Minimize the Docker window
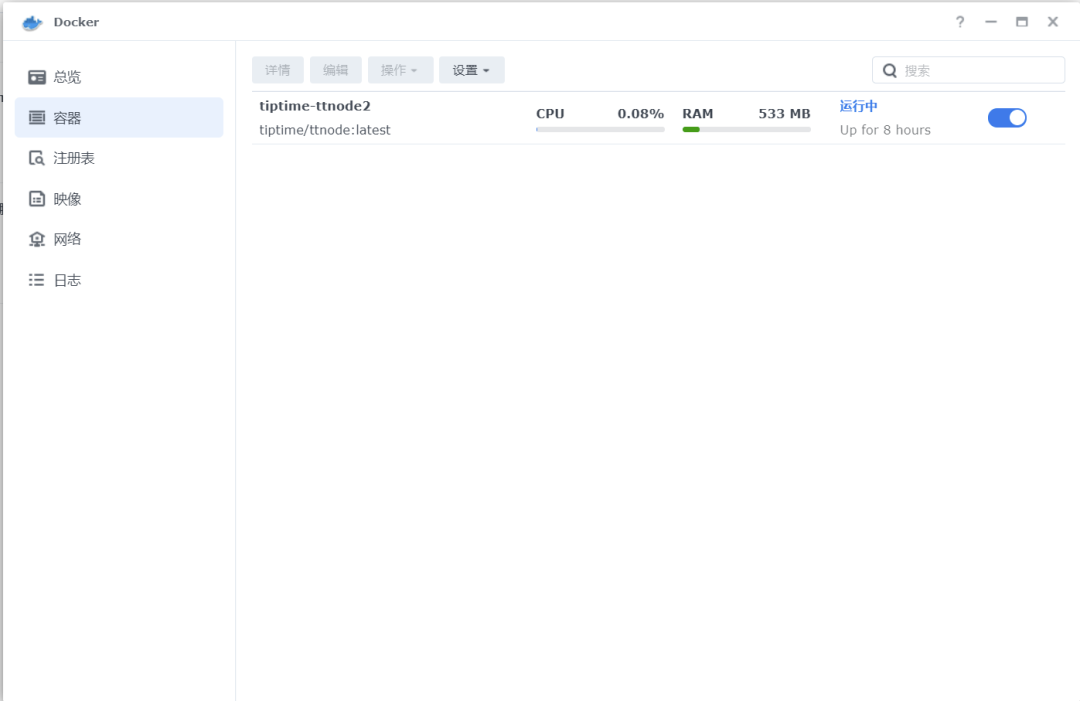The image size is (1080, 701). coord(990,22)
